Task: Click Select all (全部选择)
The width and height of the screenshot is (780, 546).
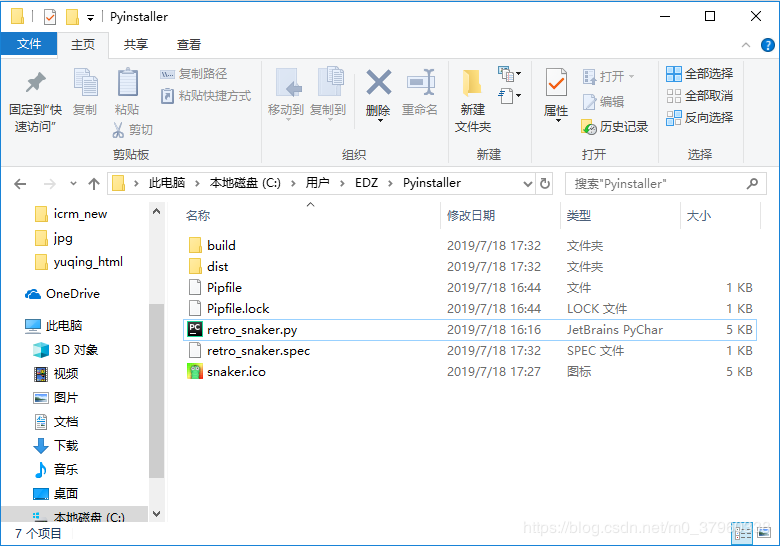Action: pyautogui.click(x=699, y=74)
